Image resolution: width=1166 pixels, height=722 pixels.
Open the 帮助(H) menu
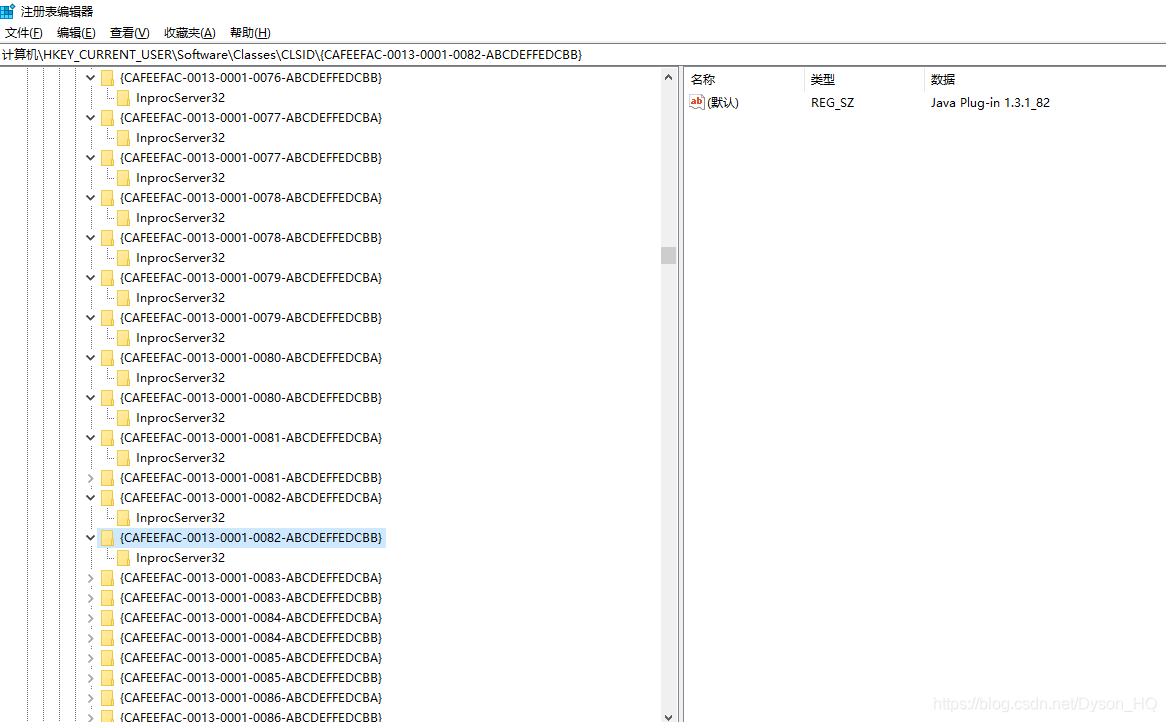click(x=250, y=33)
